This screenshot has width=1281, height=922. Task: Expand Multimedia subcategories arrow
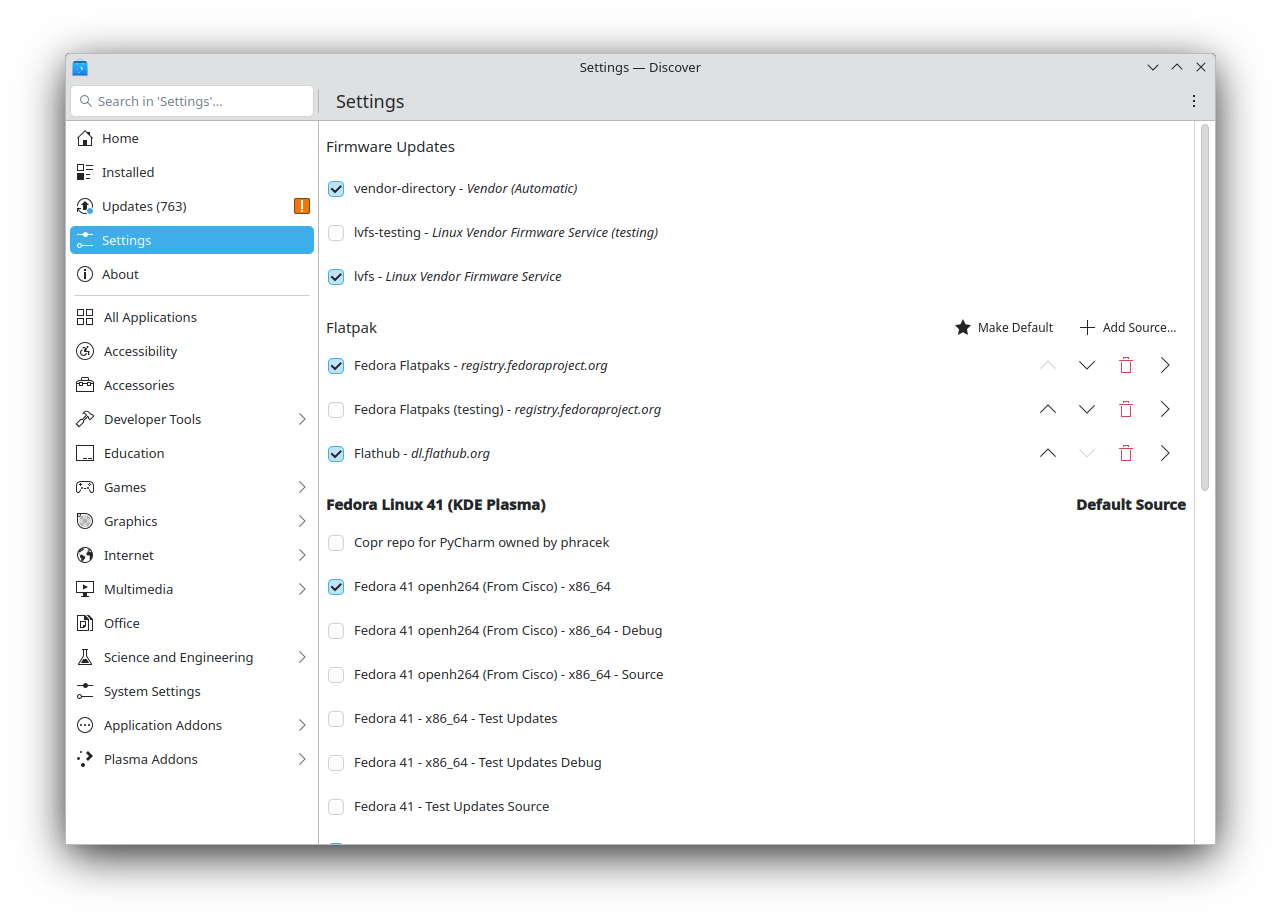pyautogui.click(x=302, y=589)
